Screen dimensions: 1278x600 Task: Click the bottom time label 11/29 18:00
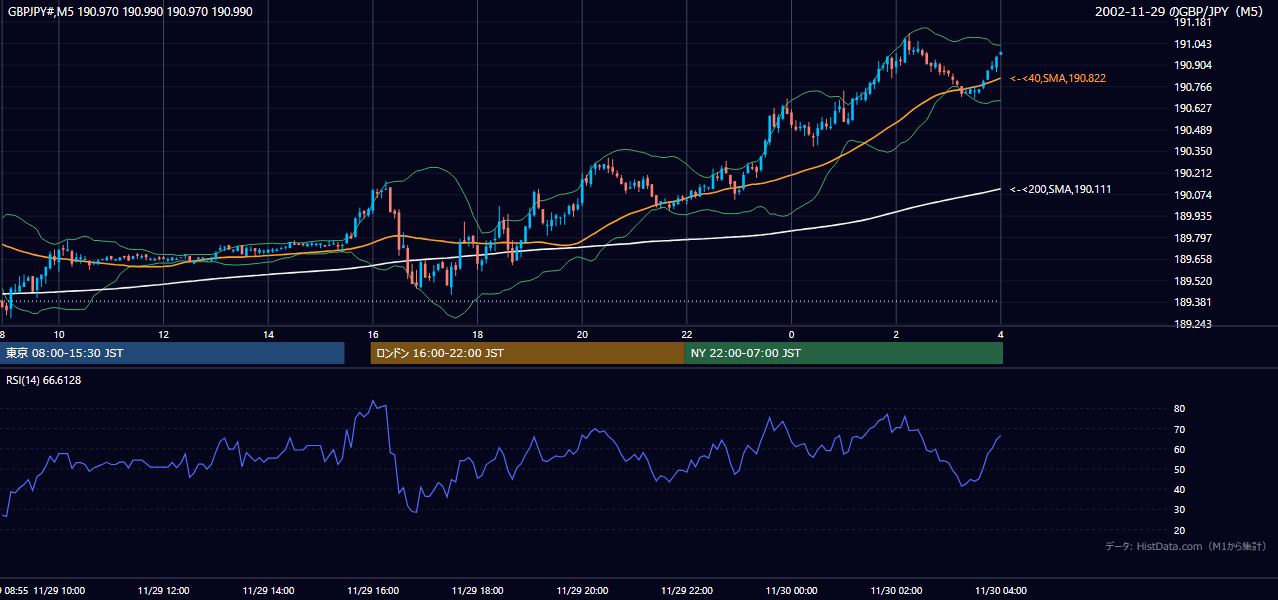pyautogui.click(x=477, y=590)
